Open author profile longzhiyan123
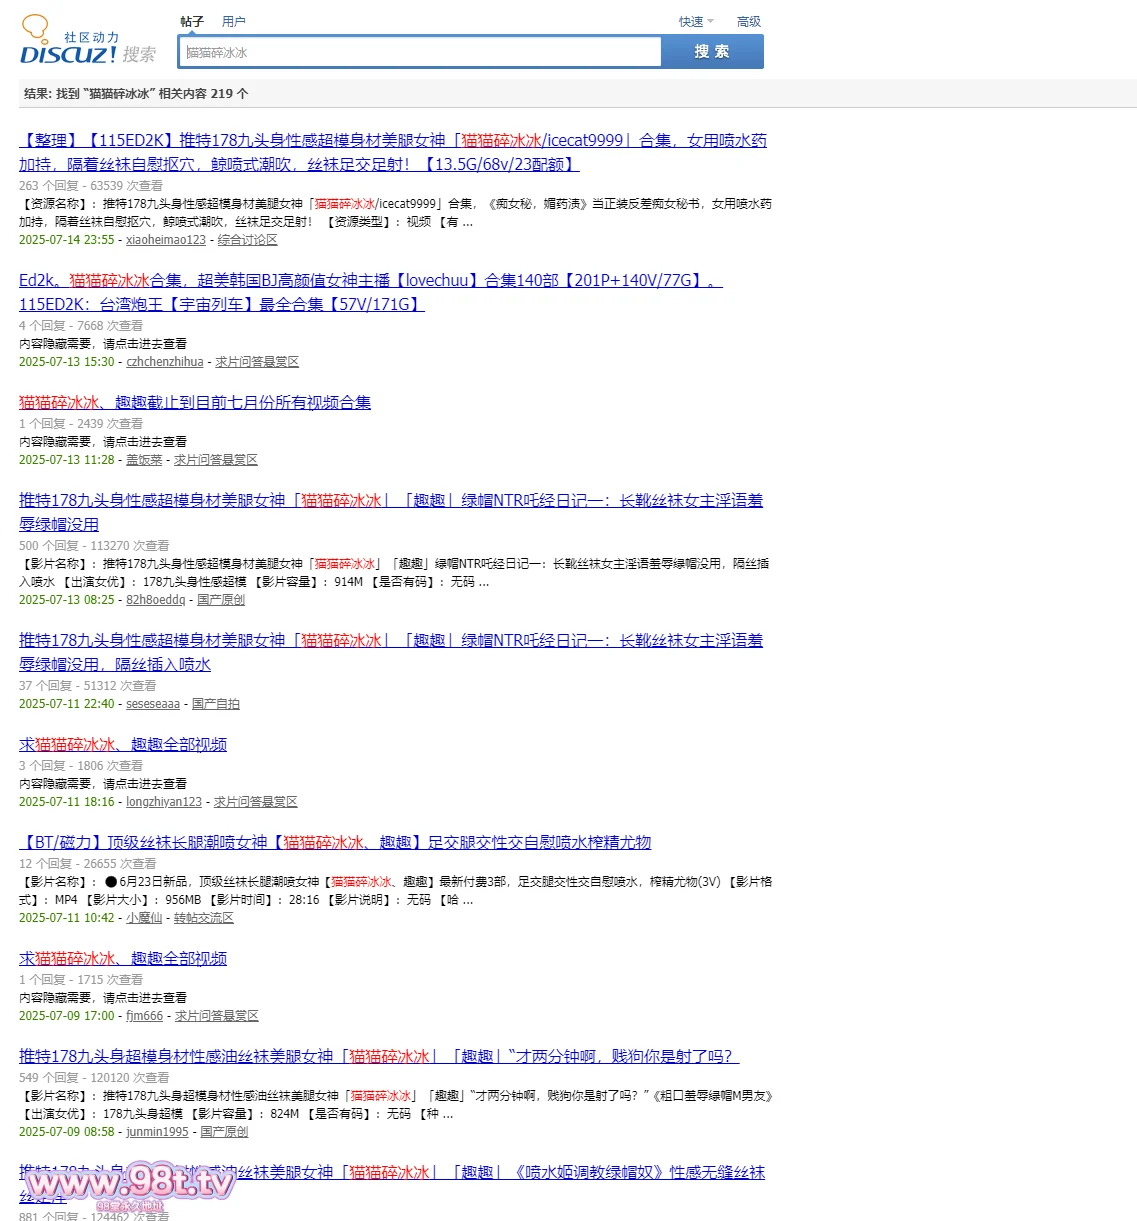The width and height of the screenshot is (1137, 1221). [x=164, y=802]
